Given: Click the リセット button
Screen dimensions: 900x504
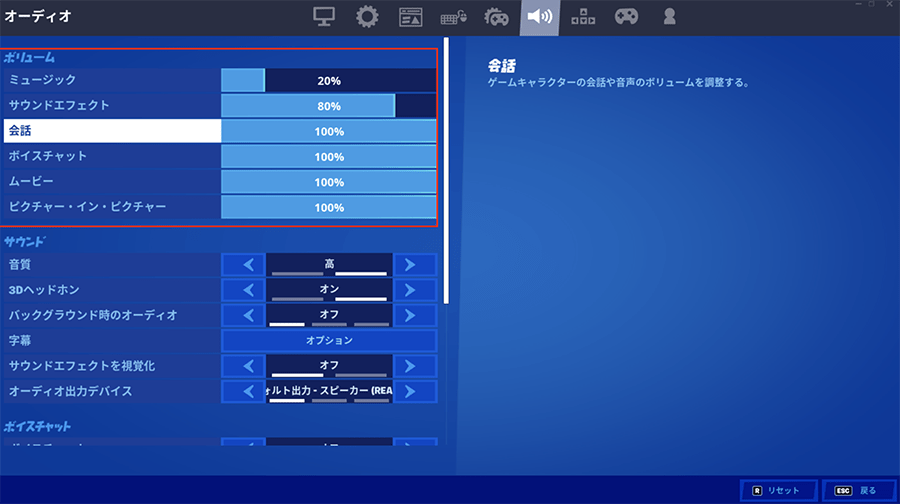Looking at the screenshot, I should [x=778, y=491].
